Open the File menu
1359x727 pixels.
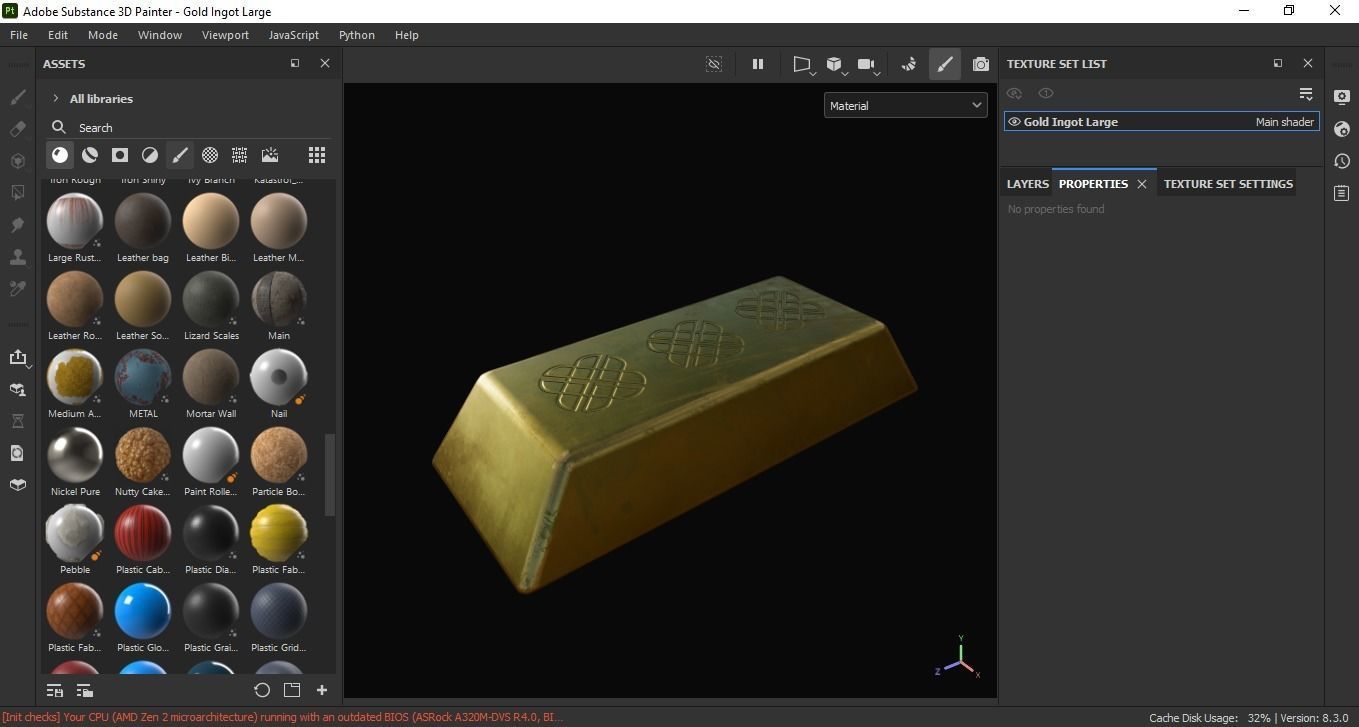tap(19, 35)
